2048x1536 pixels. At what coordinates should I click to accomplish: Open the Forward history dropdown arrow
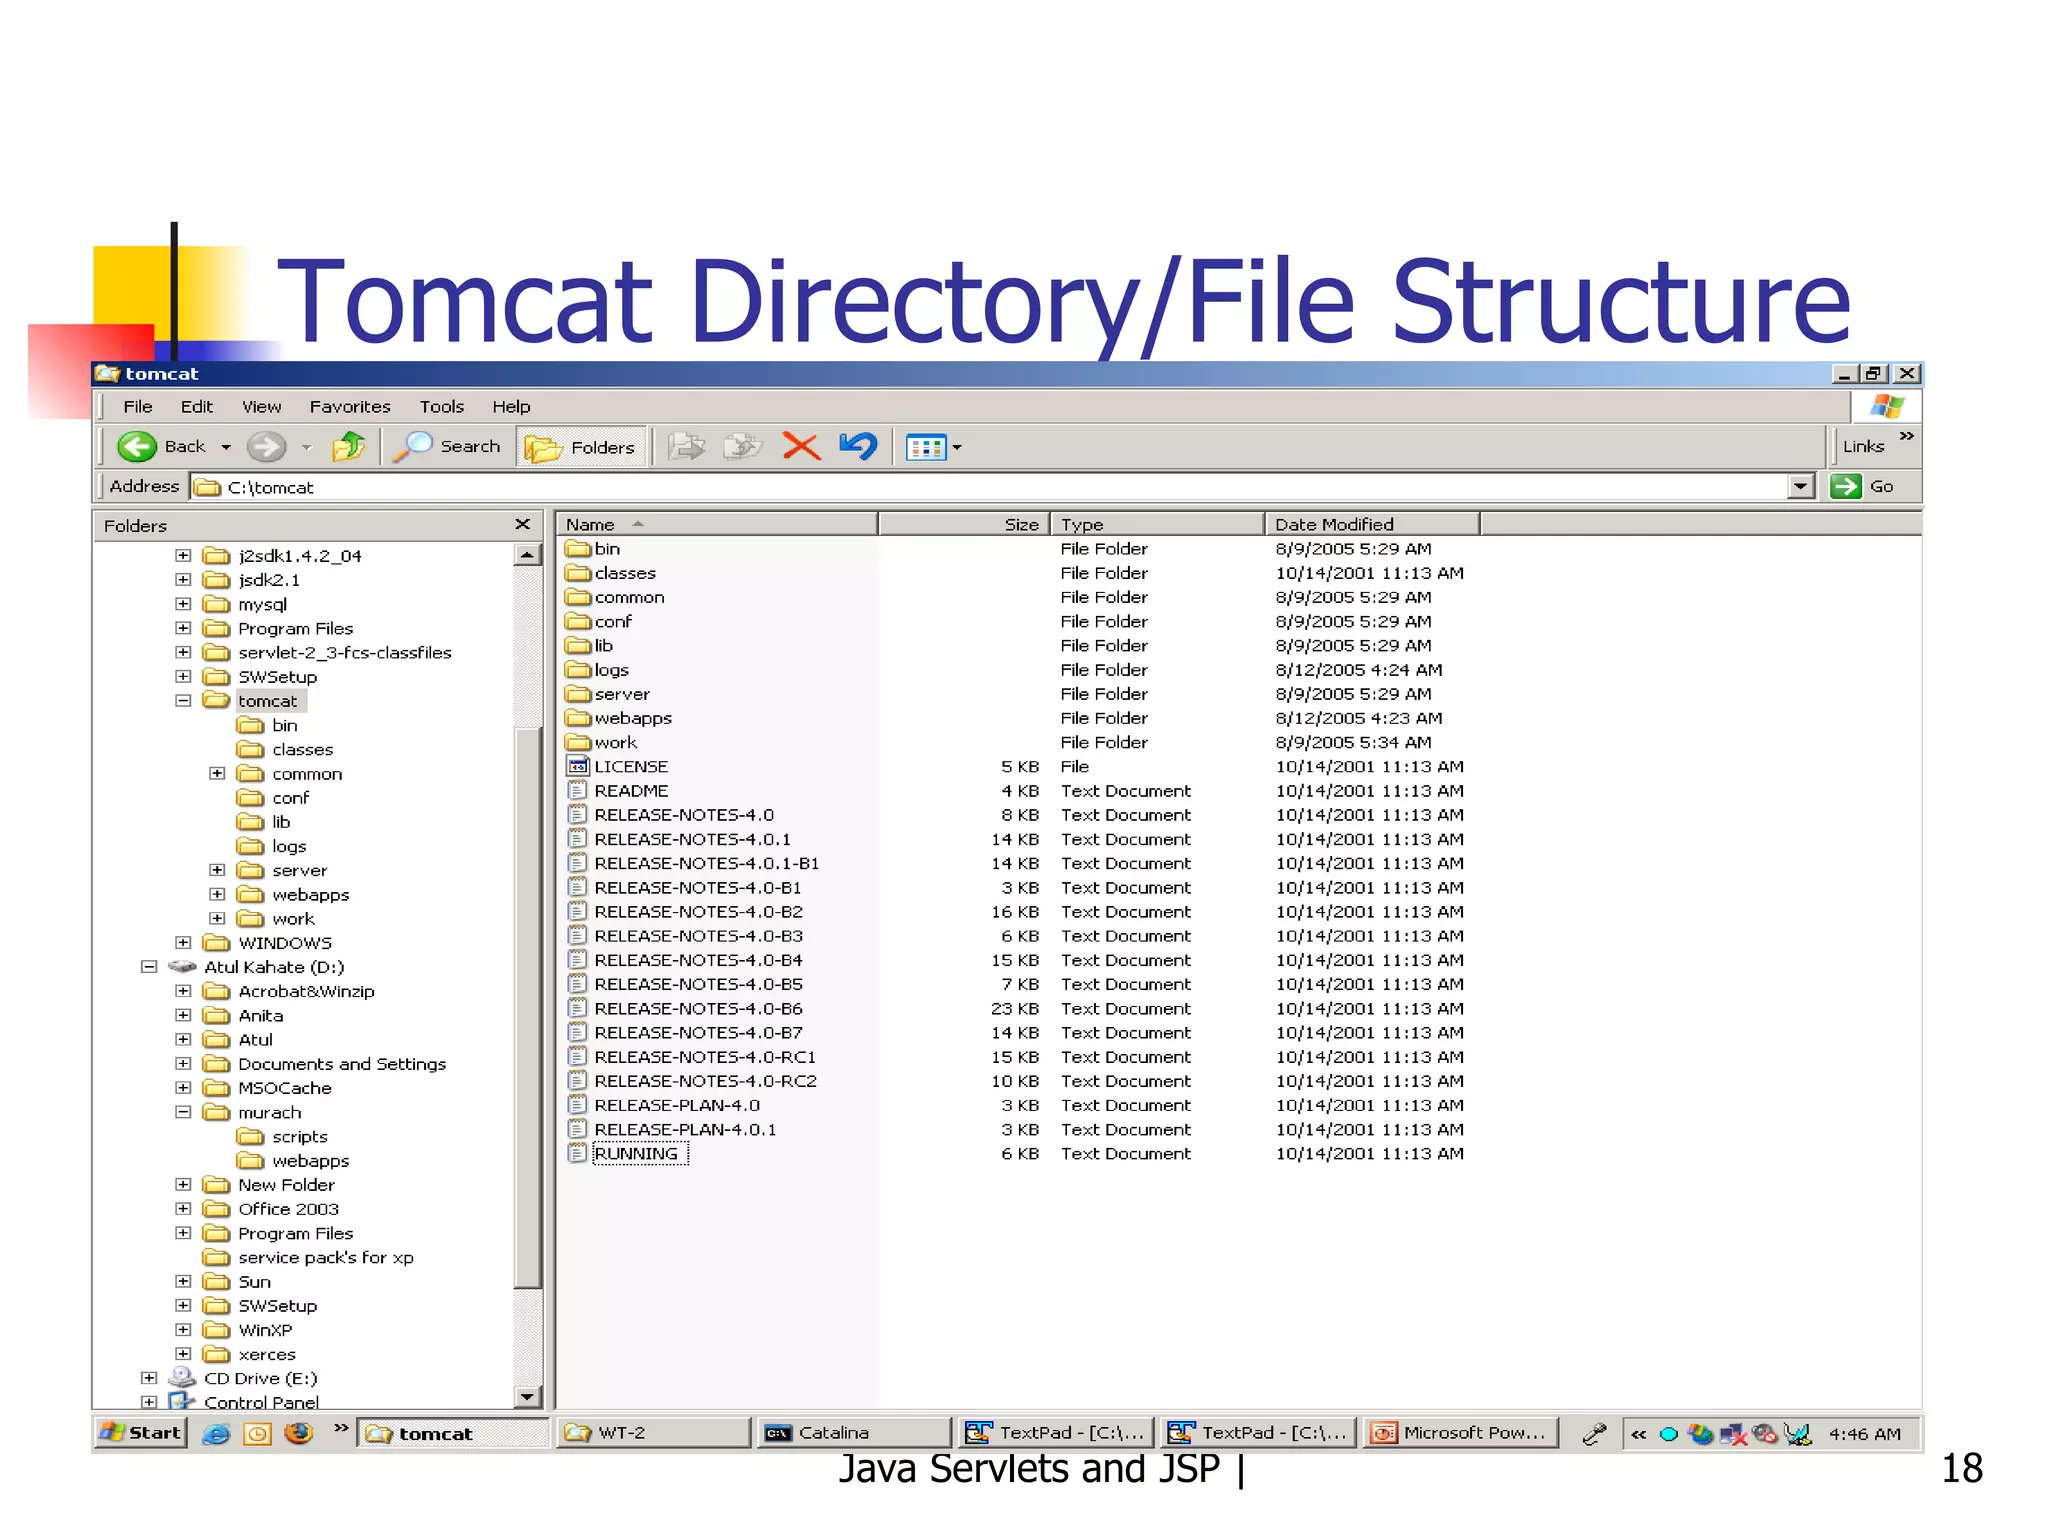pos(307,447)
